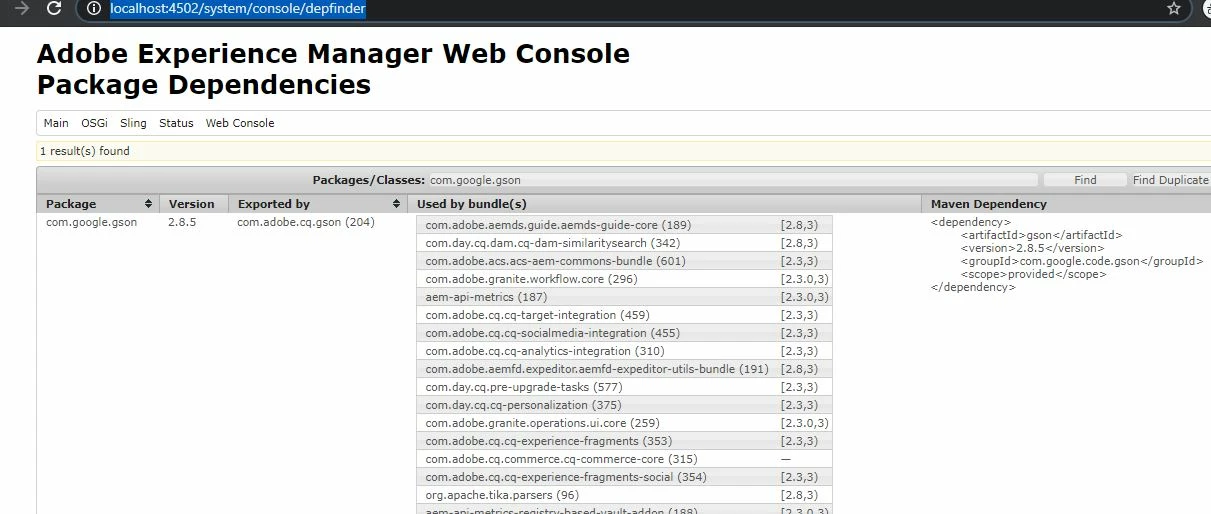Click the Packages/Classes search field
The image size is (1211, 514).
[732, 180]
